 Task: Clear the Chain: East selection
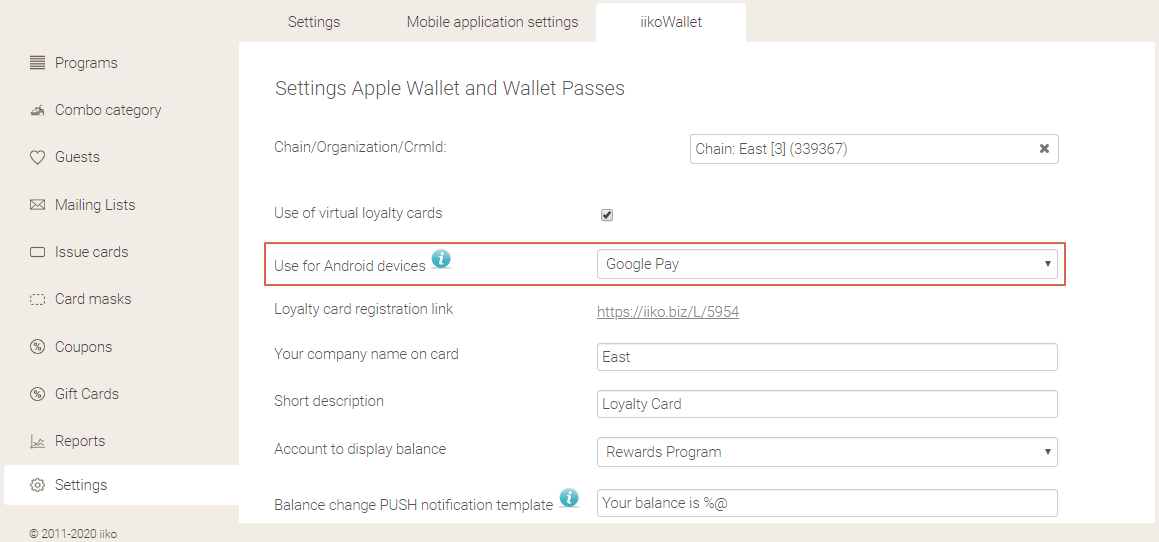click(1044, 149)
